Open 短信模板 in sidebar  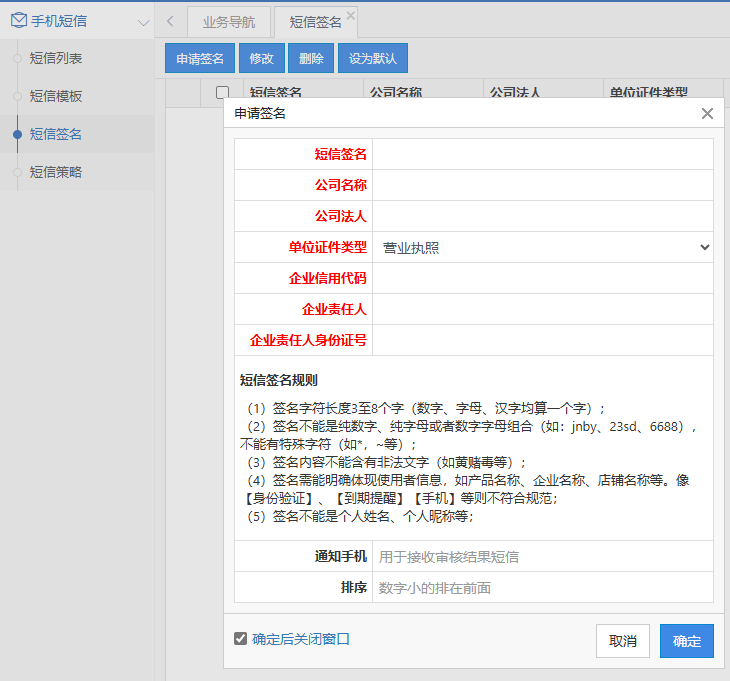(55, 96)
